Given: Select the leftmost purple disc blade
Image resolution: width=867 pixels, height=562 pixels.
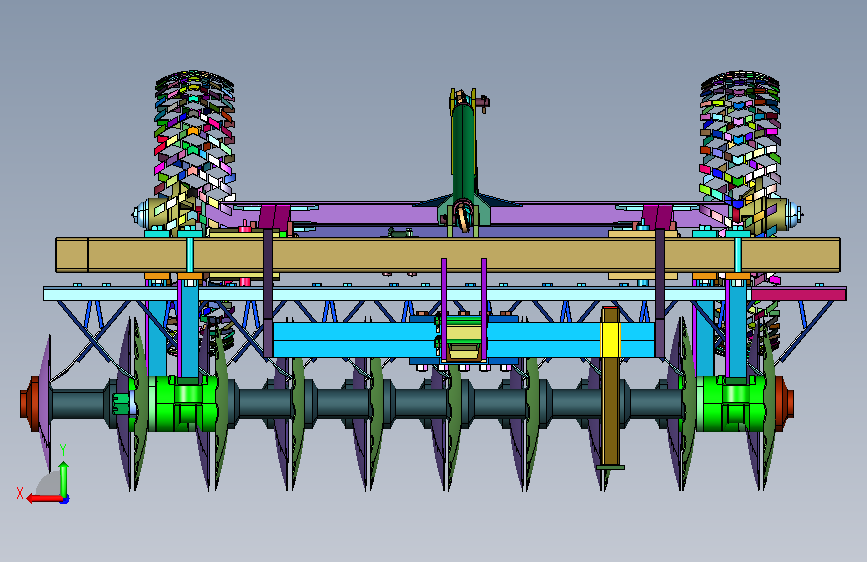Looking at the screenshot, I should (45, 404).
